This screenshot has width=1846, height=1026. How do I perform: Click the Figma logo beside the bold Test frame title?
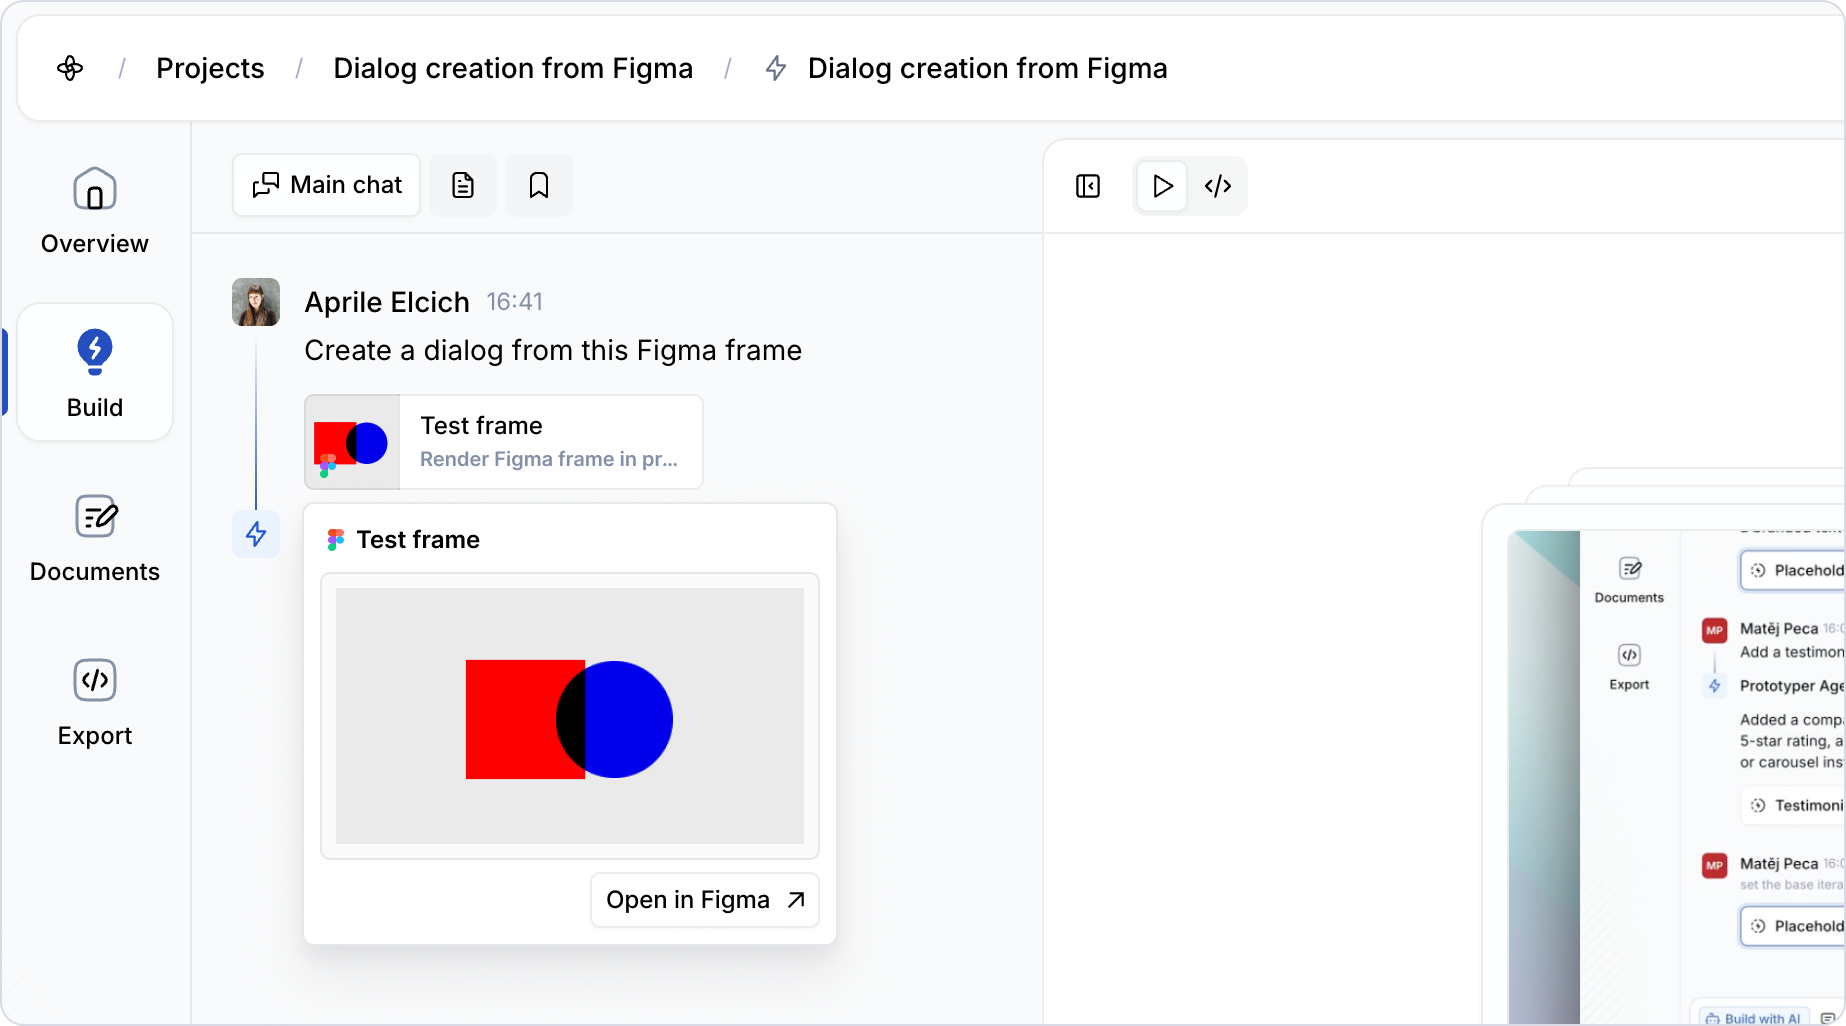(336, 540)
